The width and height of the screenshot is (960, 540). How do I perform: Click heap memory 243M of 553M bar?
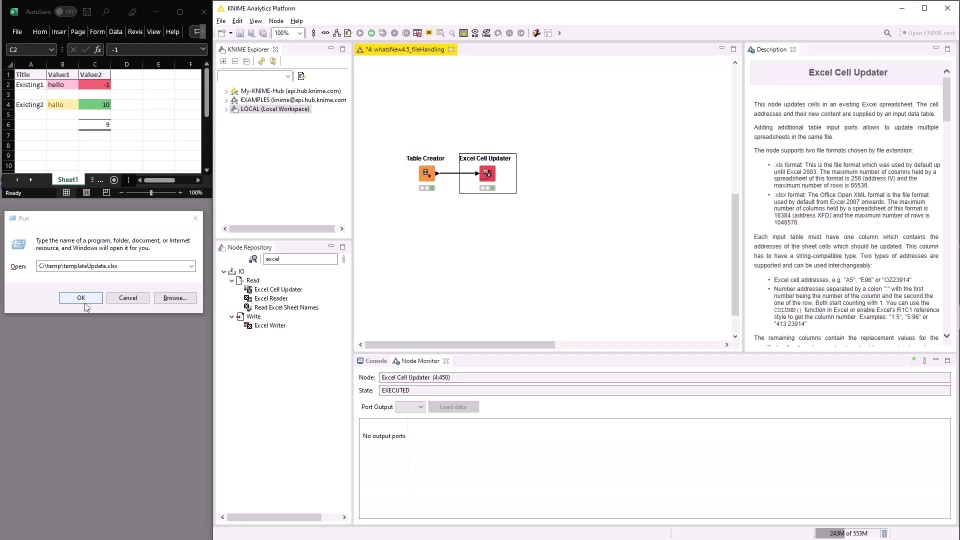click(x=847, y=534)
